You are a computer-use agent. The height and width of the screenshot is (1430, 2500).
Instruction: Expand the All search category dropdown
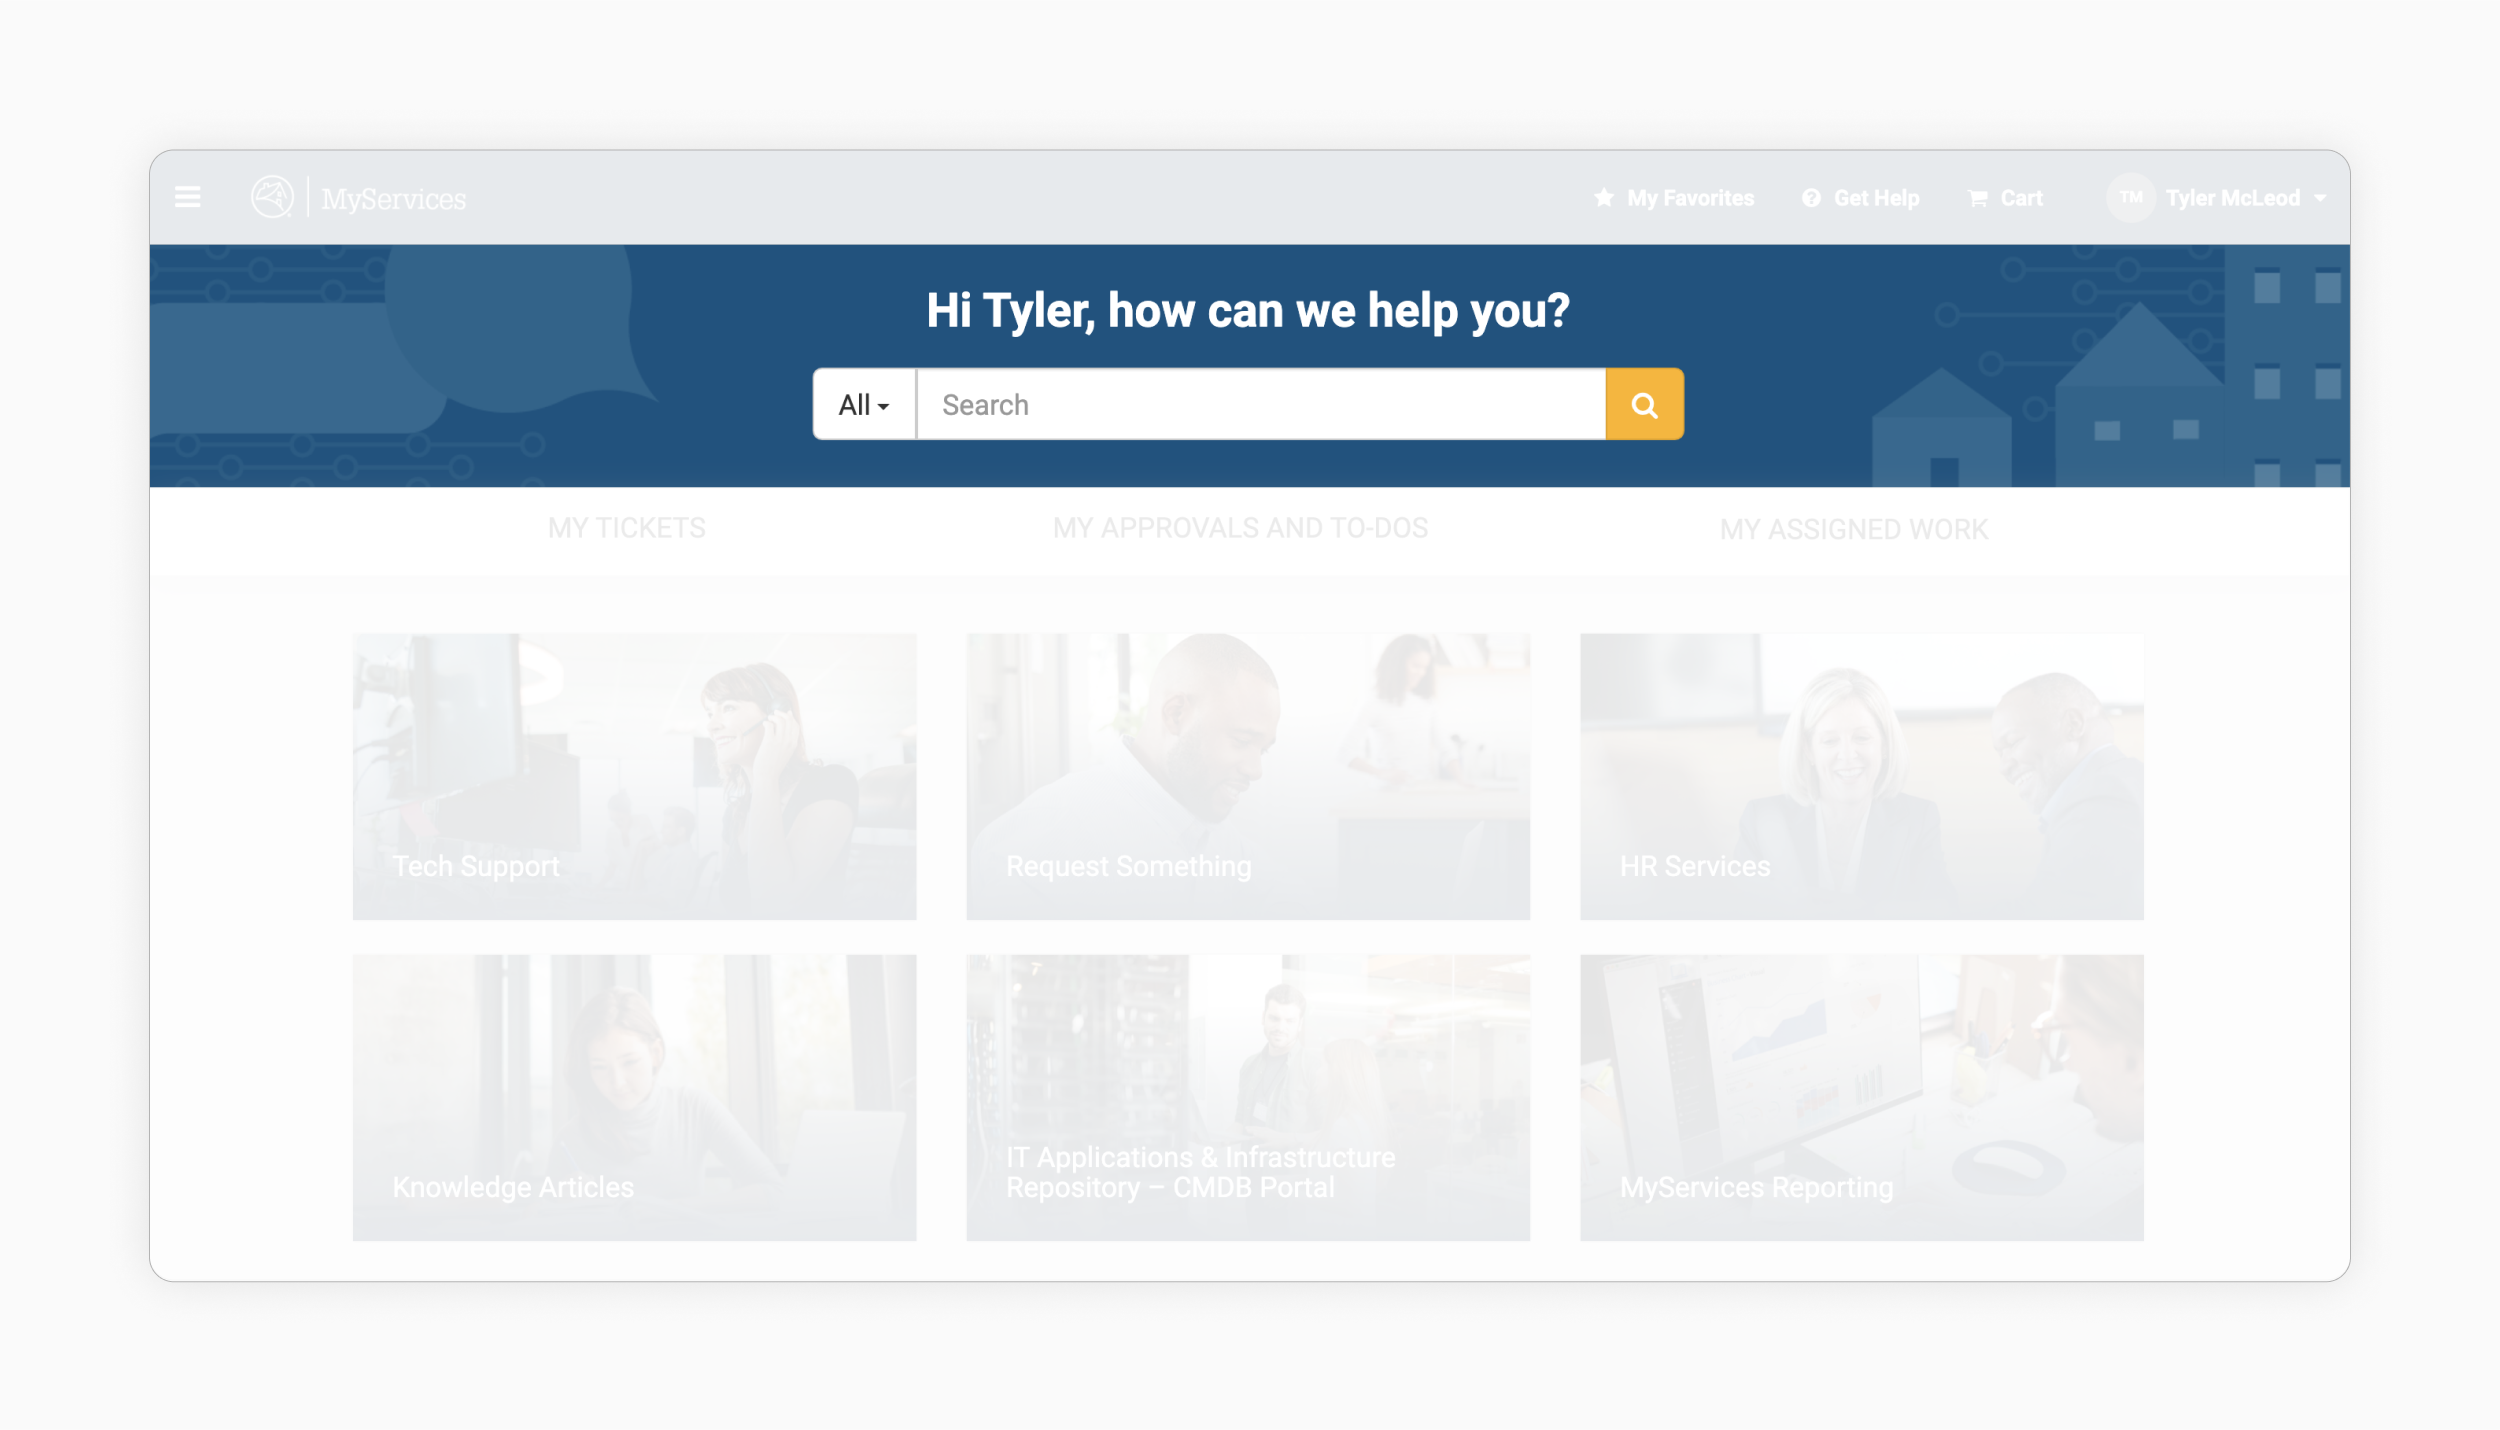[864, 404]
